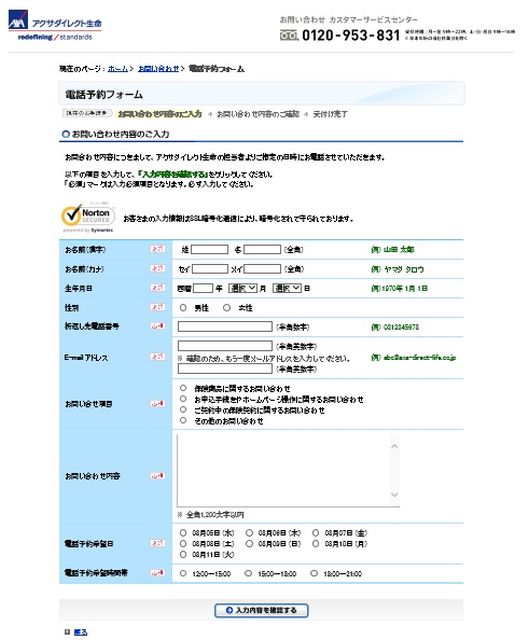Focus the first E-mail address field
Viewport: 529px width, 640px height.
(x=225, y=346)
